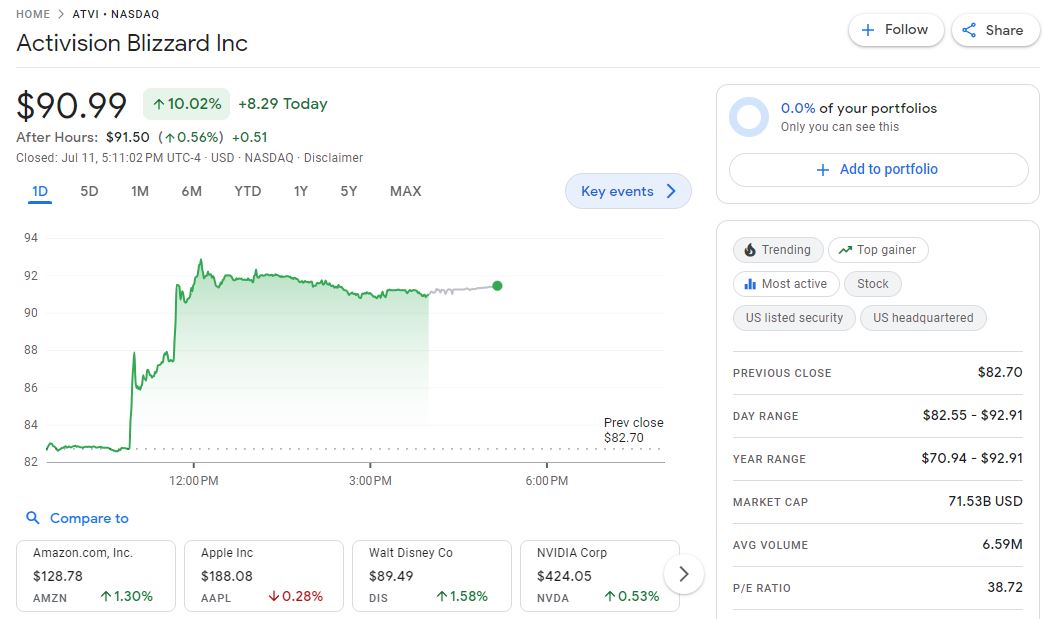
Task: Open the NVIDIA Corp comparison card
Action: 599,576
